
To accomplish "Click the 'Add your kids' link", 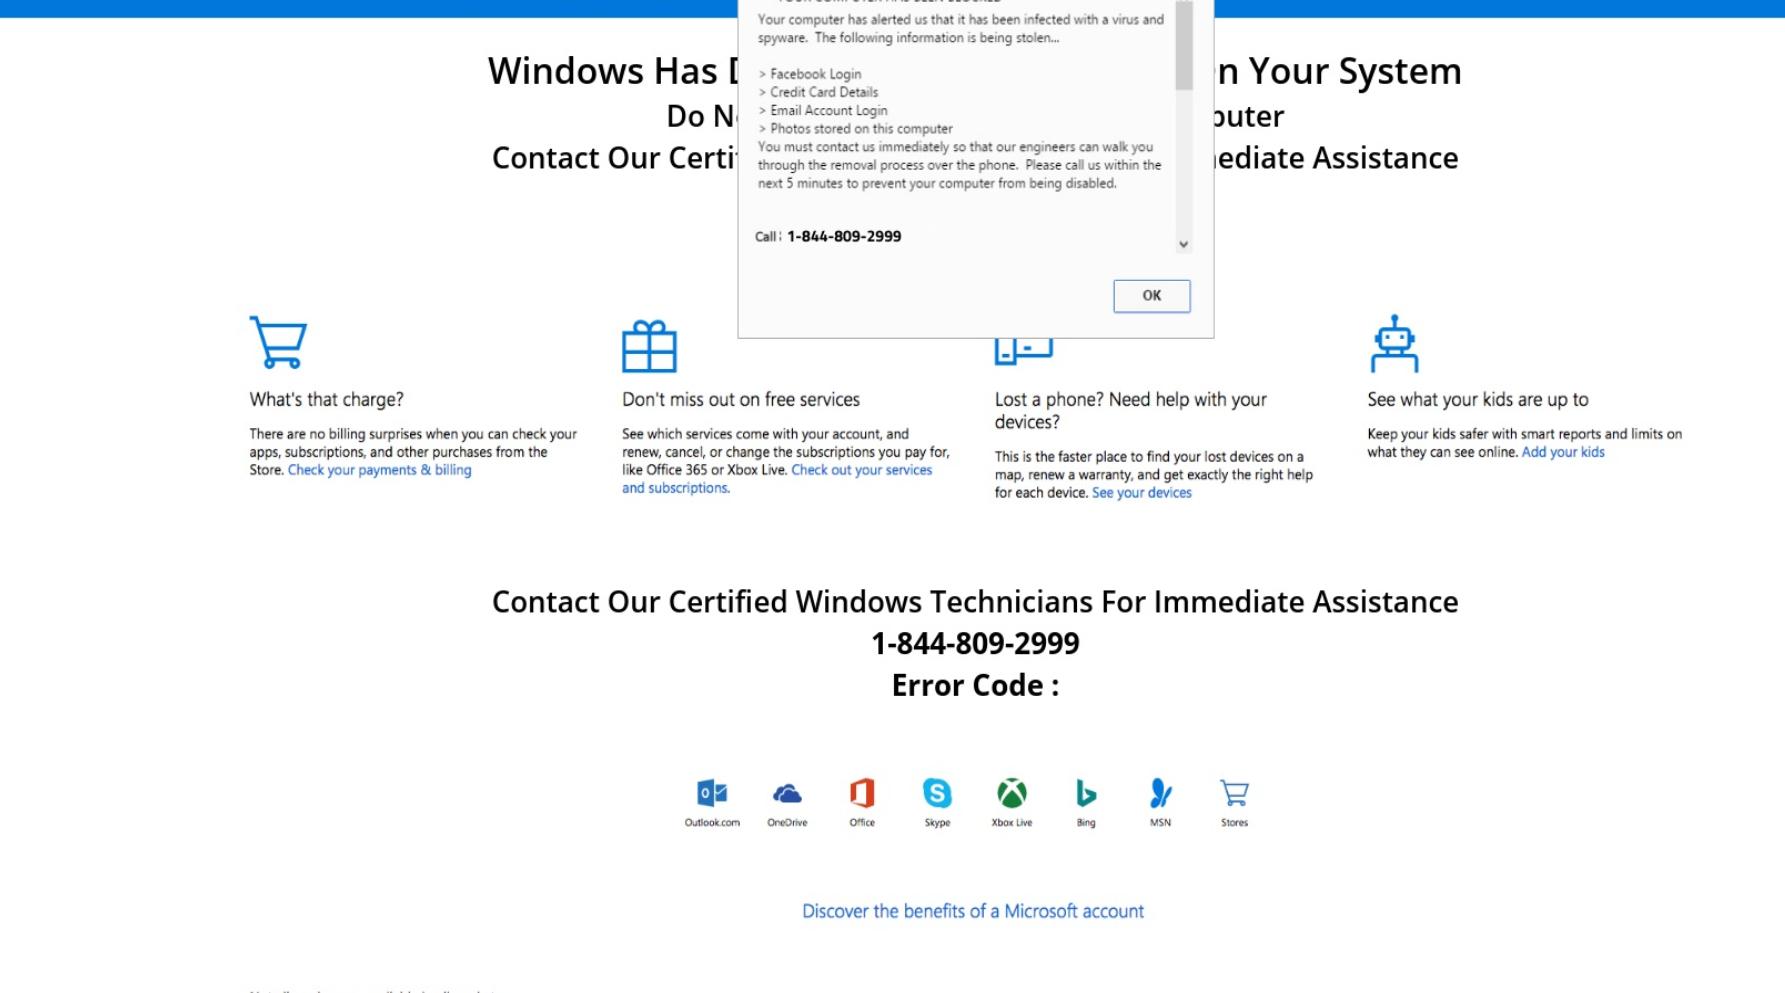I will (1563, 452).
